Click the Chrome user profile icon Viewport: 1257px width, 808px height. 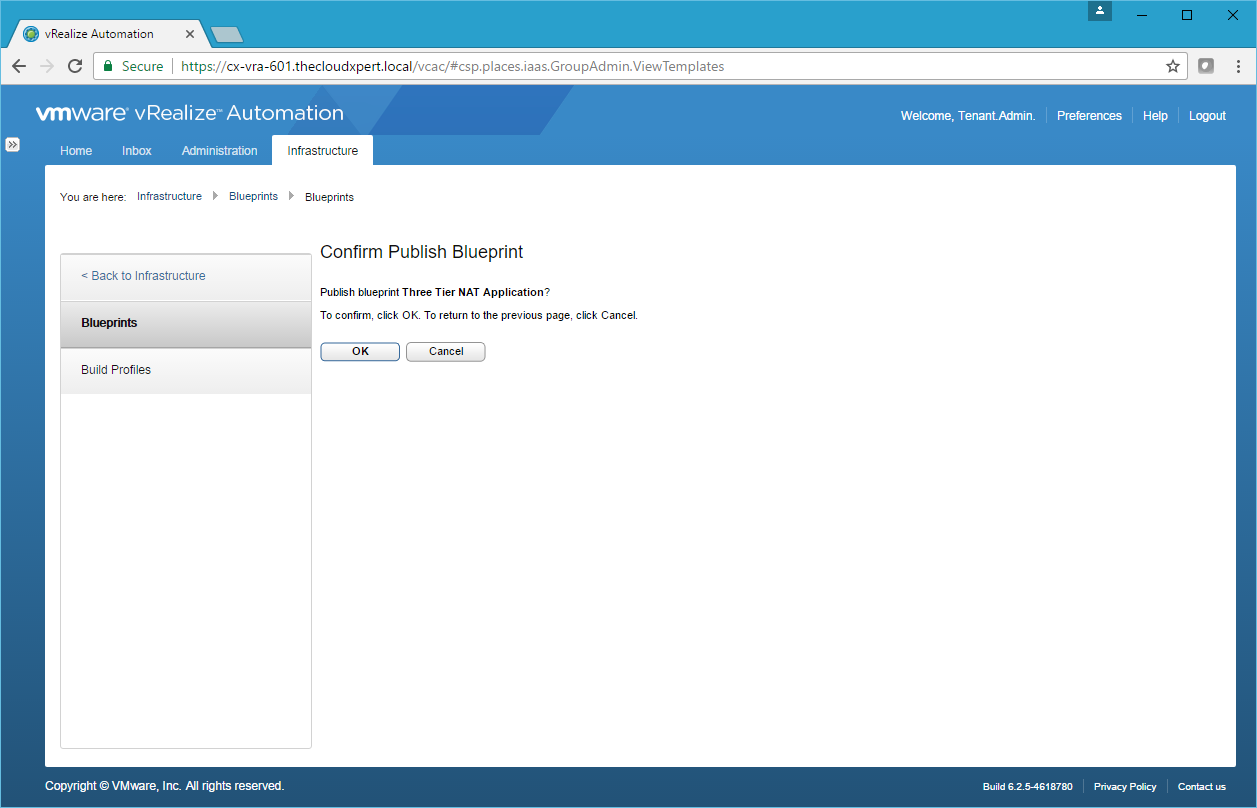pyautogui.click(x=1100, y=12)
